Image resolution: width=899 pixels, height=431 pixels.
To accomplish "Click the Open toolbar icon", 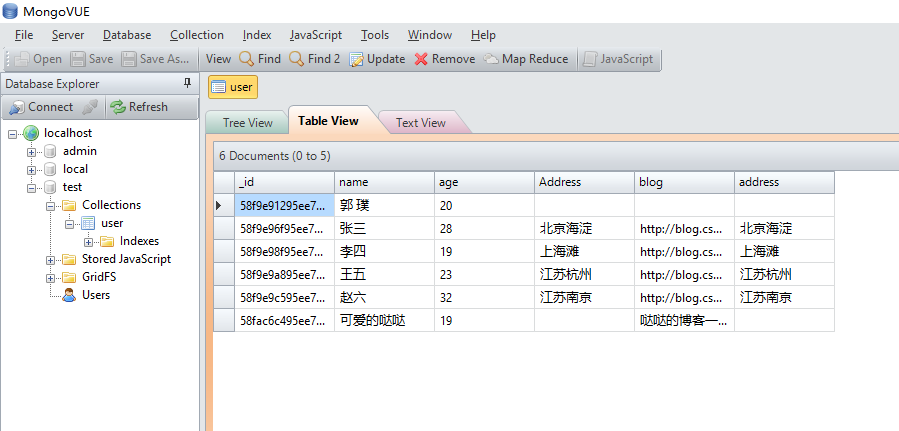I will coord(22,59).
